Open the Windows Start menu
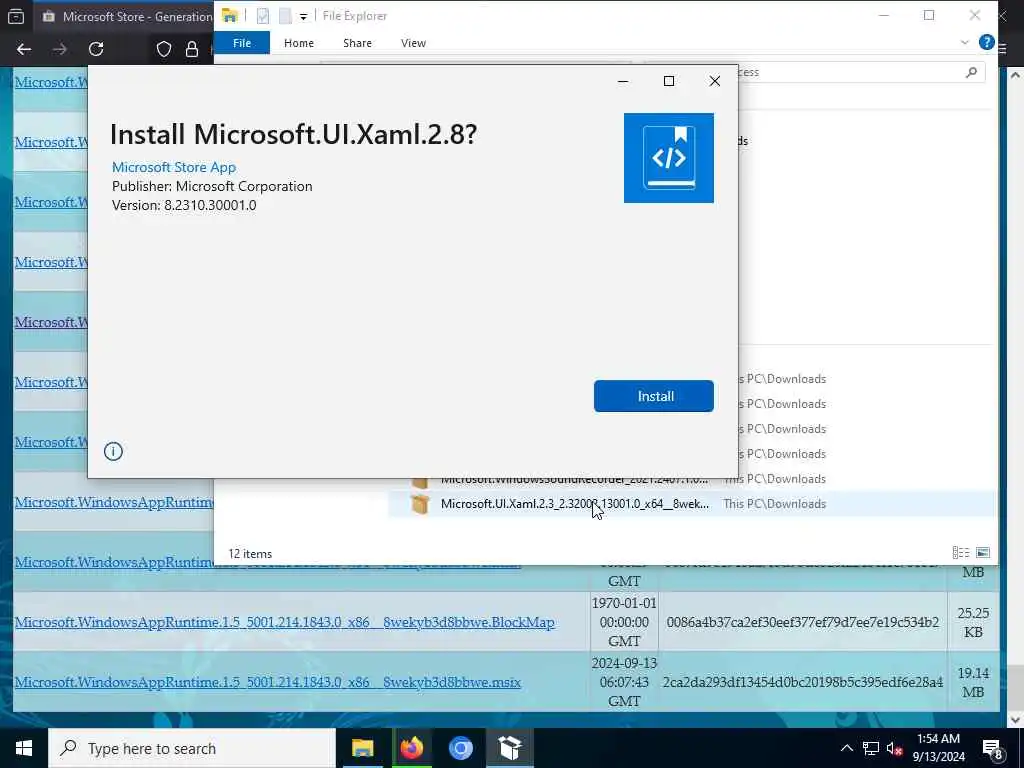This screenshot has height=768, width=1024. [24, 748]
